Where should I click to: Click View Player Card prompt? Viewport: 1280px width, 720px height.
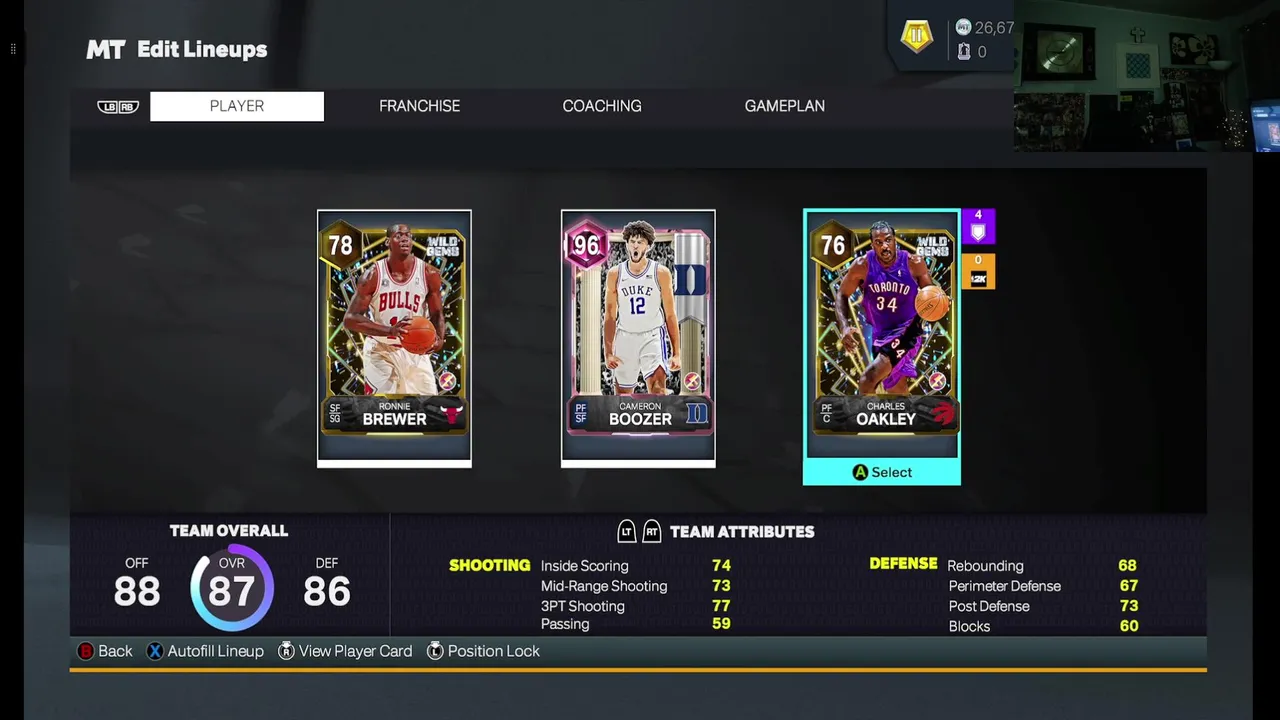click(x=345, y=651)
